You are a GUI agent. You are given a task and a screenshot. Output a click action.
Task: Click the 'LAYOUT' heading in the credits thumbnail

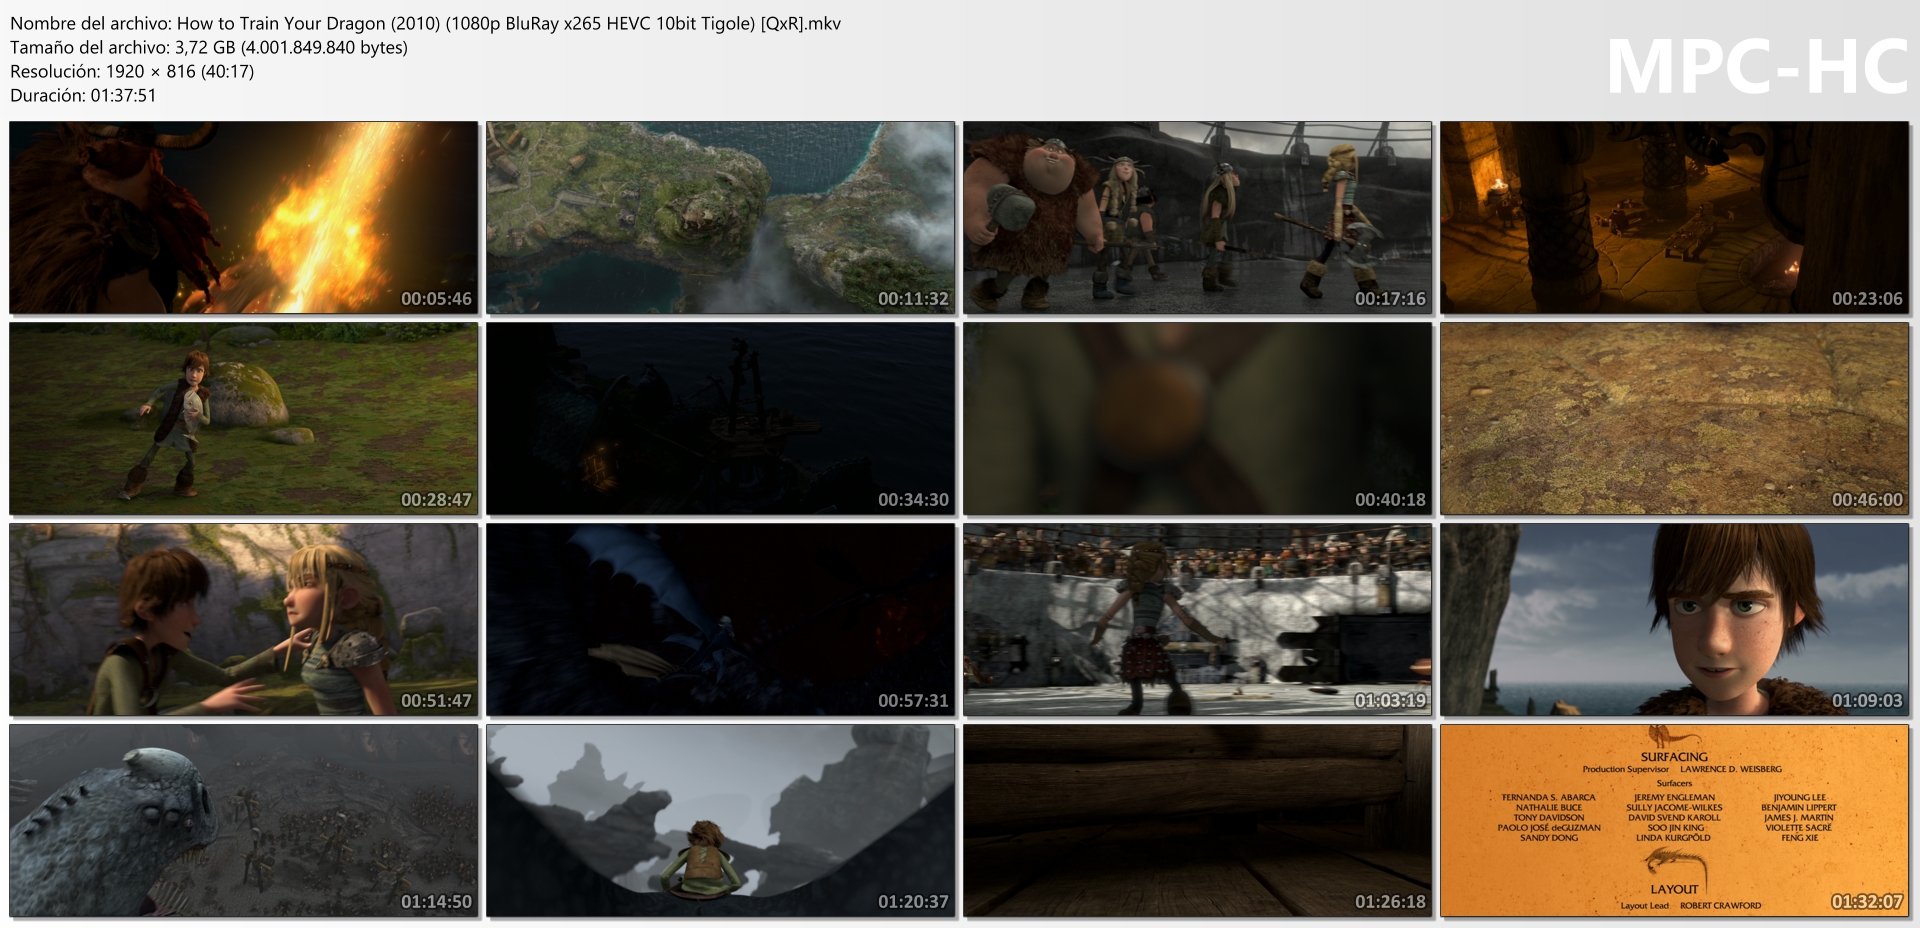[x=1674, y=889]
